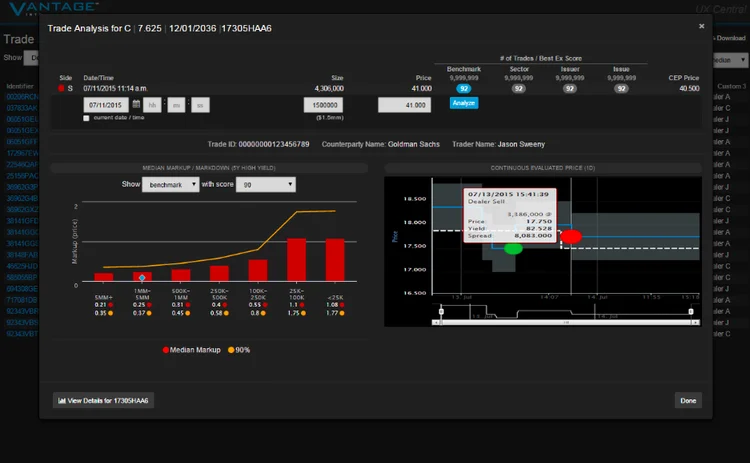Click the left navigator range handle

click(441, 311)
